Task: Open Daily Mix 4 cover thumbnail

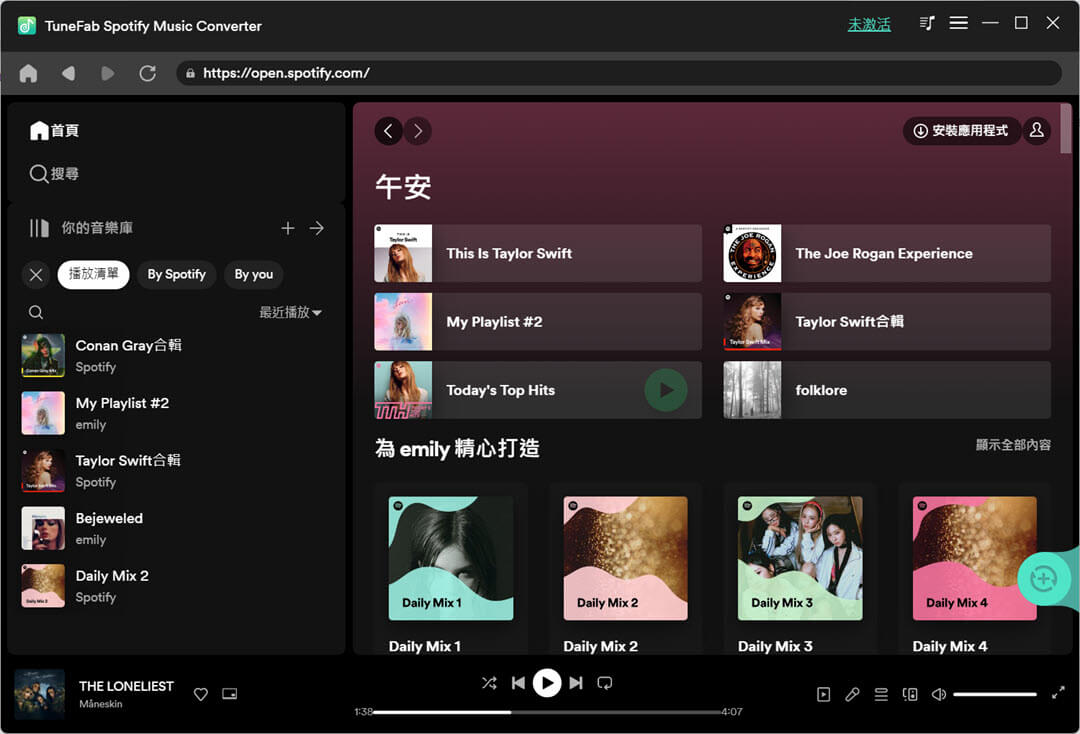Action: click(975, 558)
